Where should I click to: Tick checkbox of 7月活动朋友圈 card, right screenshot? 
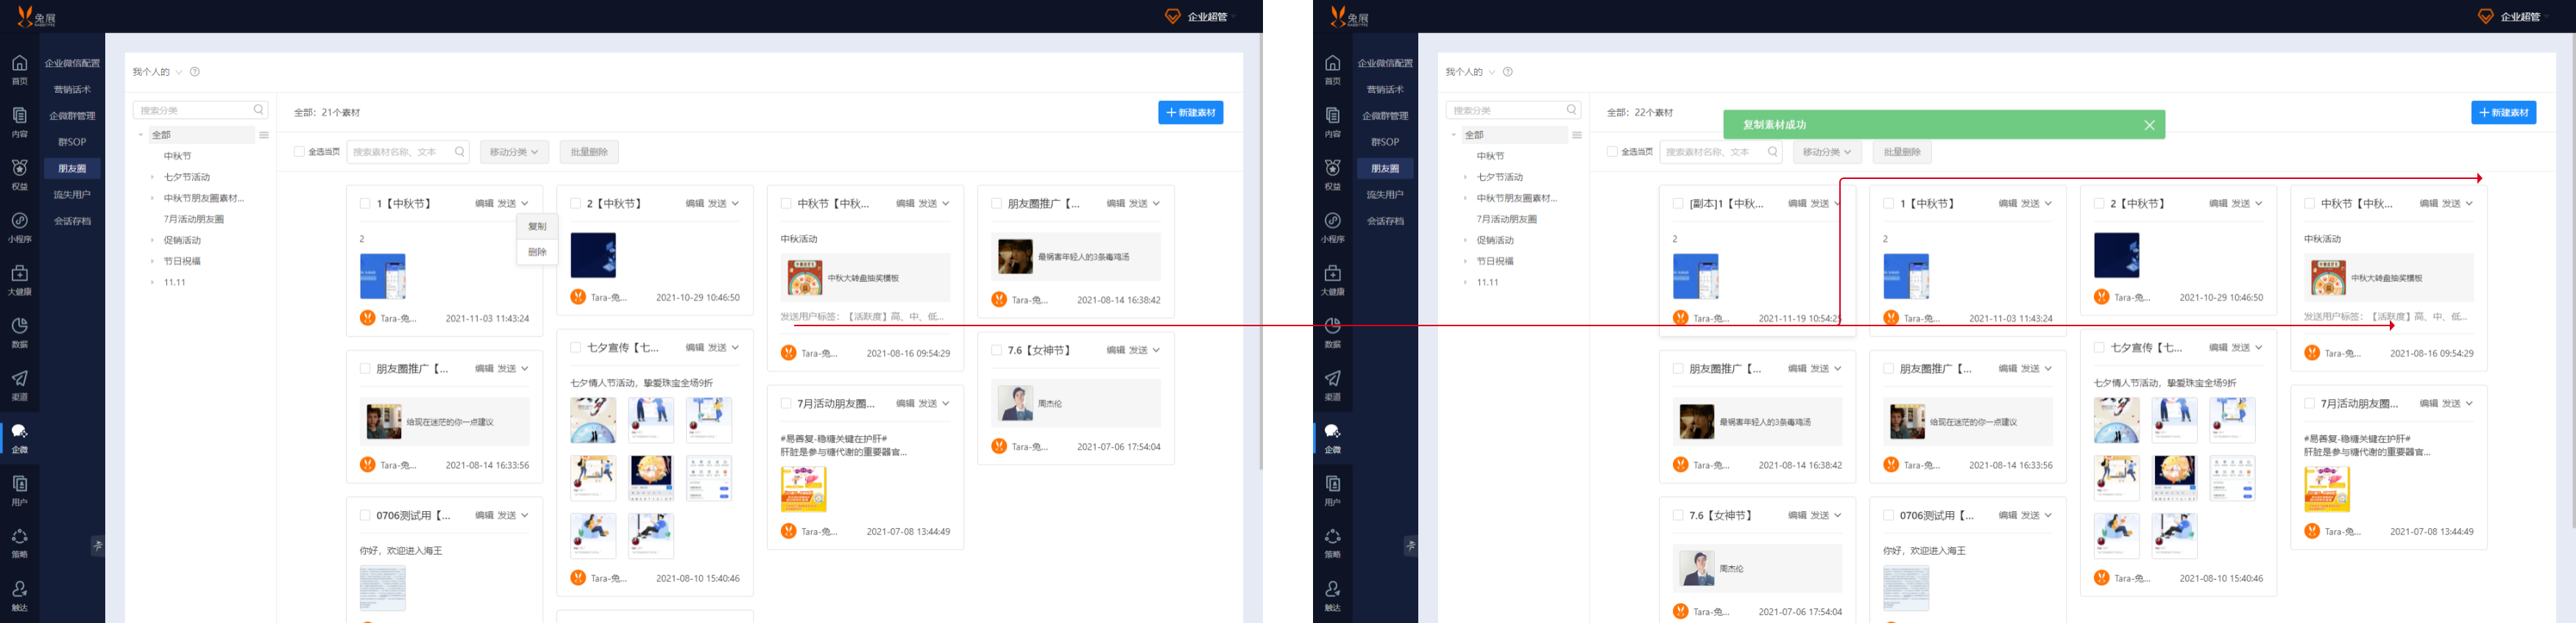tap(2309, 404)
